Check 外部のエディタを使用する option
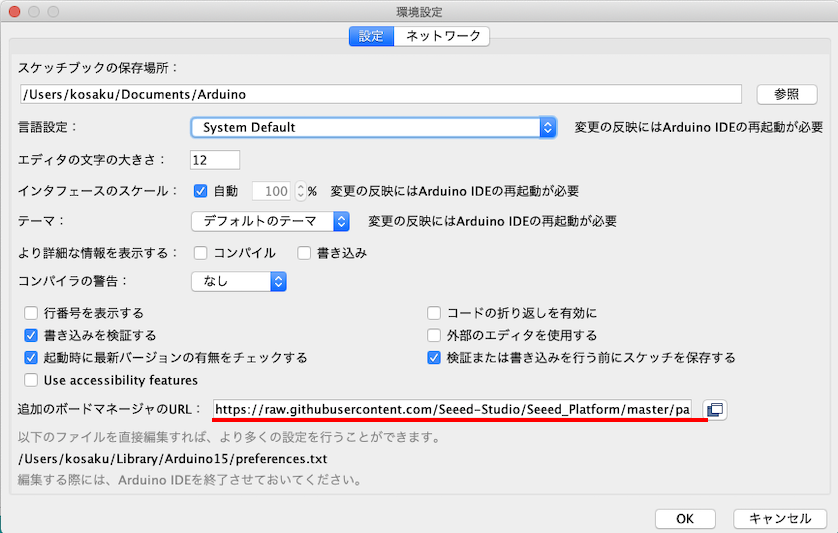 pos(434,335)
